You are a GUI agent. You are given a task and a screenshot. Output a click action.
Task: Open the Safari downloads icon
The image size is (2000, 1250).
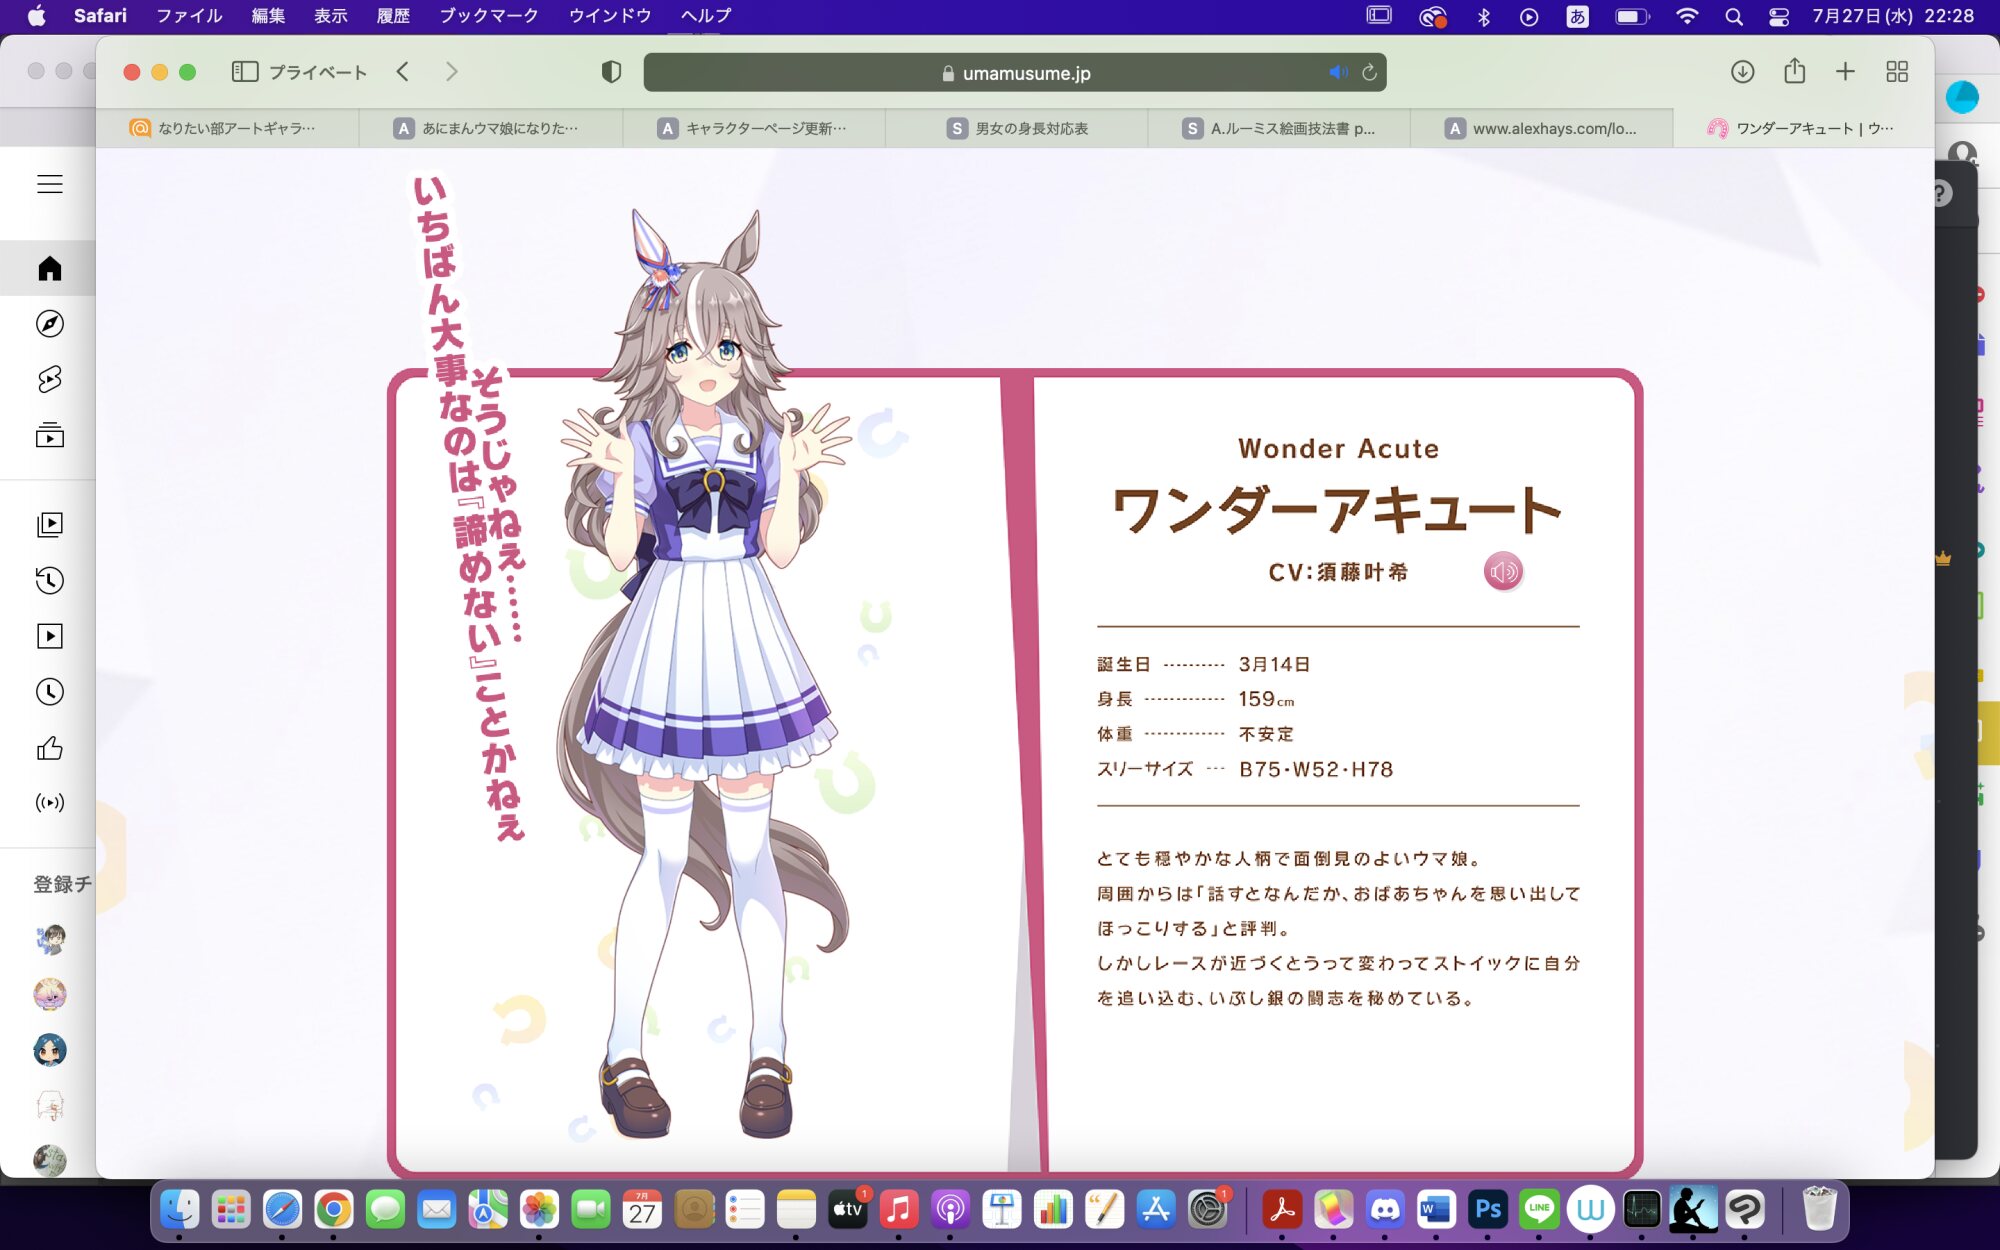(1742, 72)
